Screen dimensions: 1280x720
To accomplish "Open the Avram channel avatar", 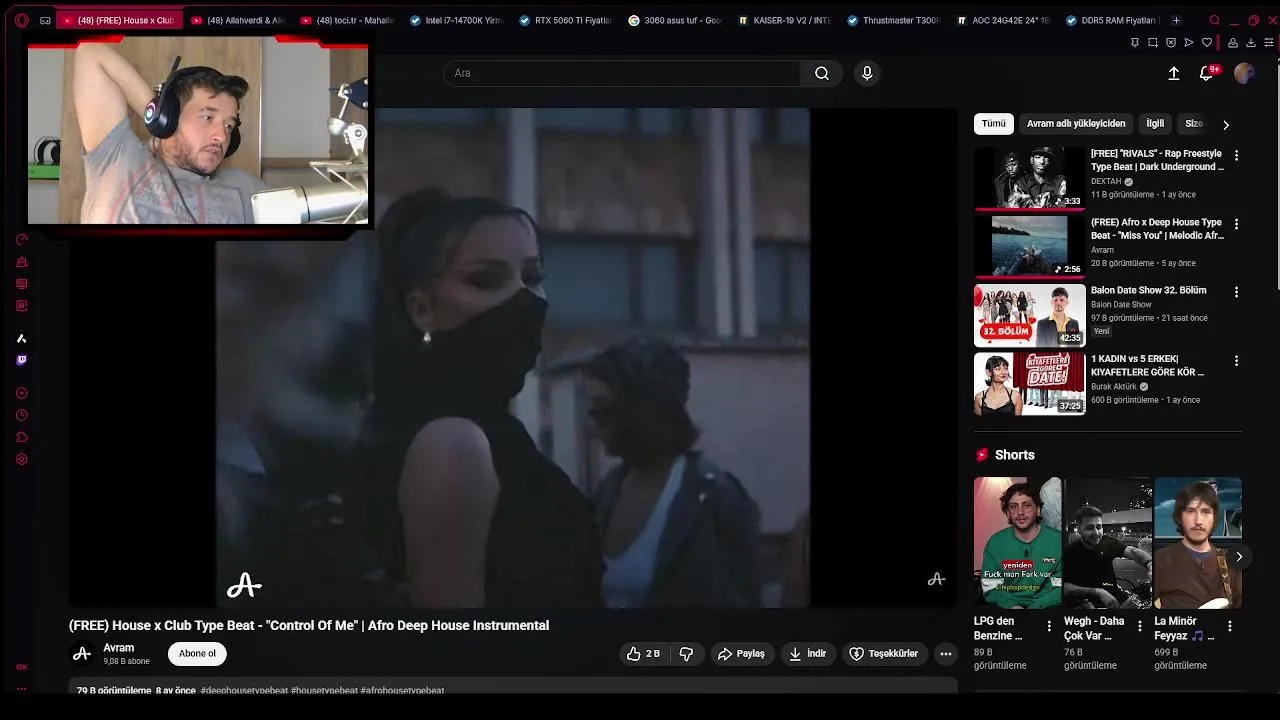I will point(82,653).
